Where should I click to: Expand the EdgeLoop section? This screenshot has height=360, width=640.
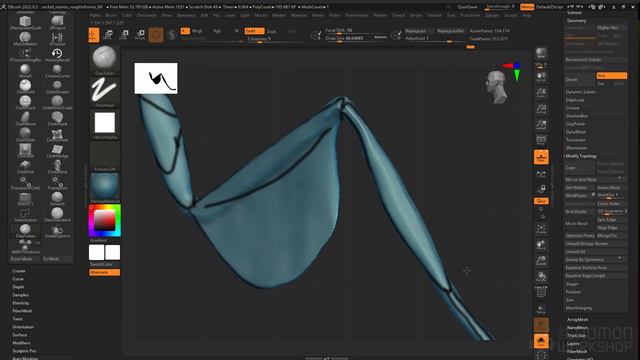pyautogui.click(x=575, y=100)
